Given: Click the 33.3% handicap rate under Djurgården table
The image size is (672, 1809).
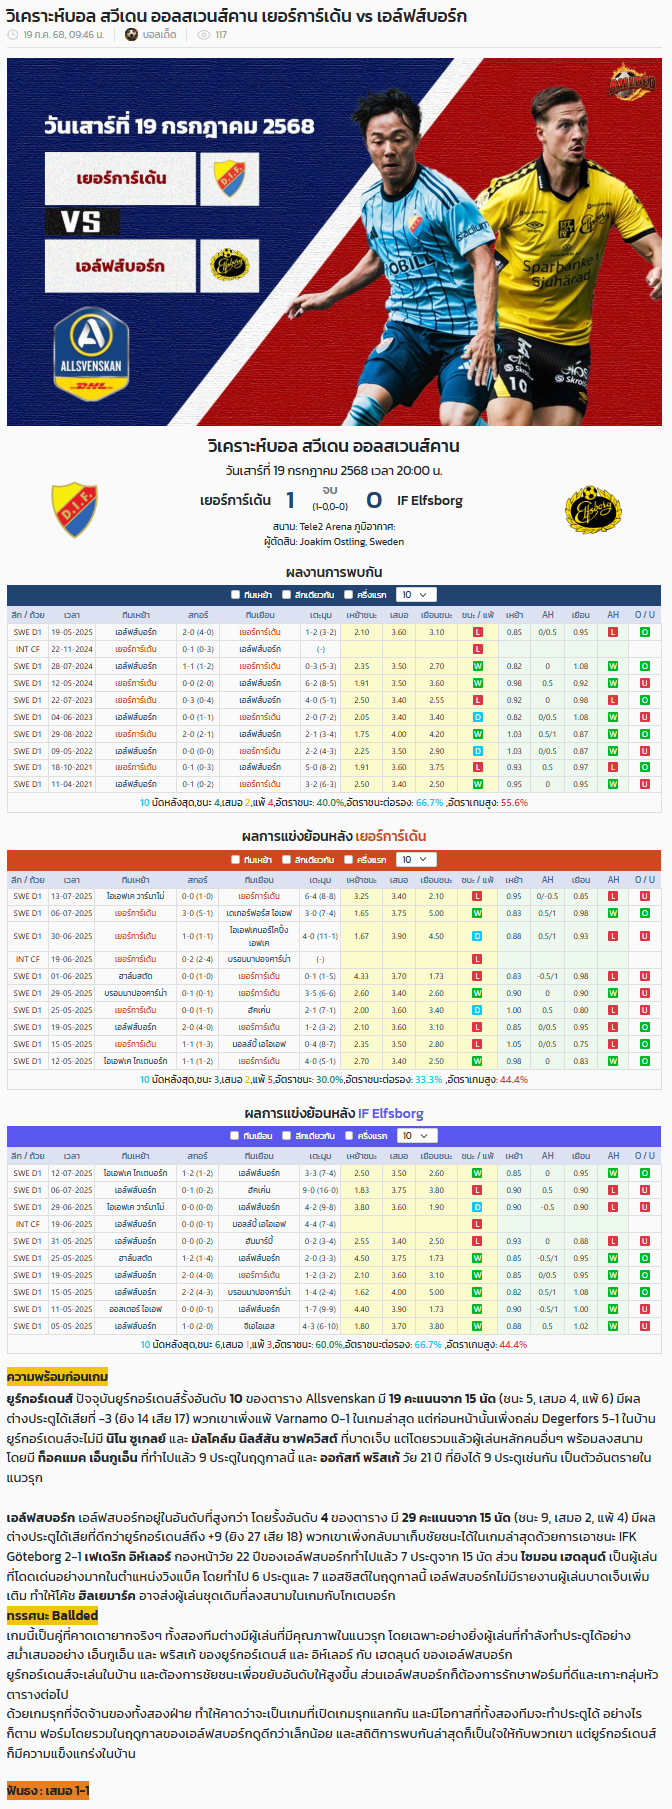Looking at the screenshot, I should coord(428,1079).
